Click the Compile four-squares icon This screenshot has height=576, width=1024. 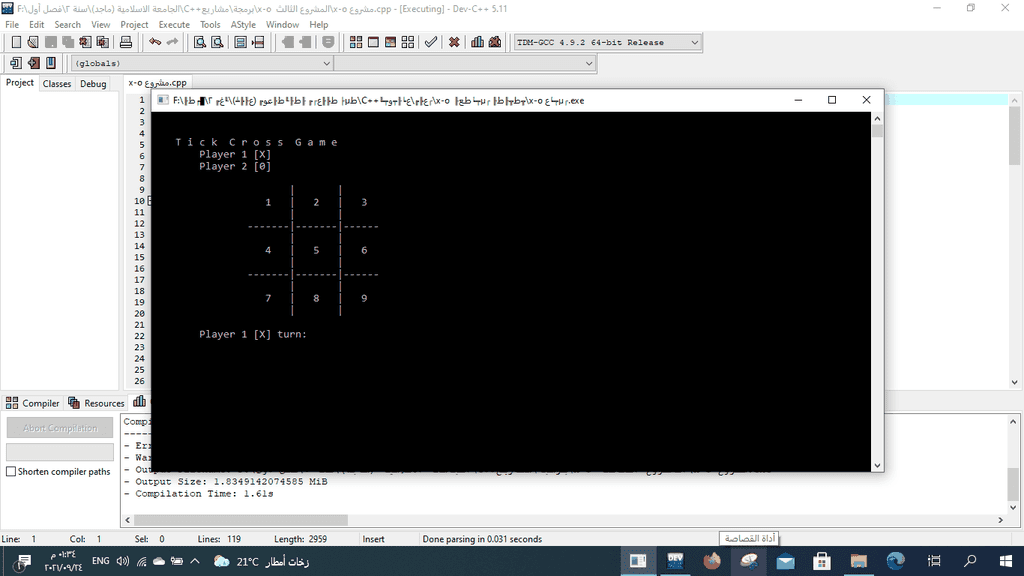[356, 42]
